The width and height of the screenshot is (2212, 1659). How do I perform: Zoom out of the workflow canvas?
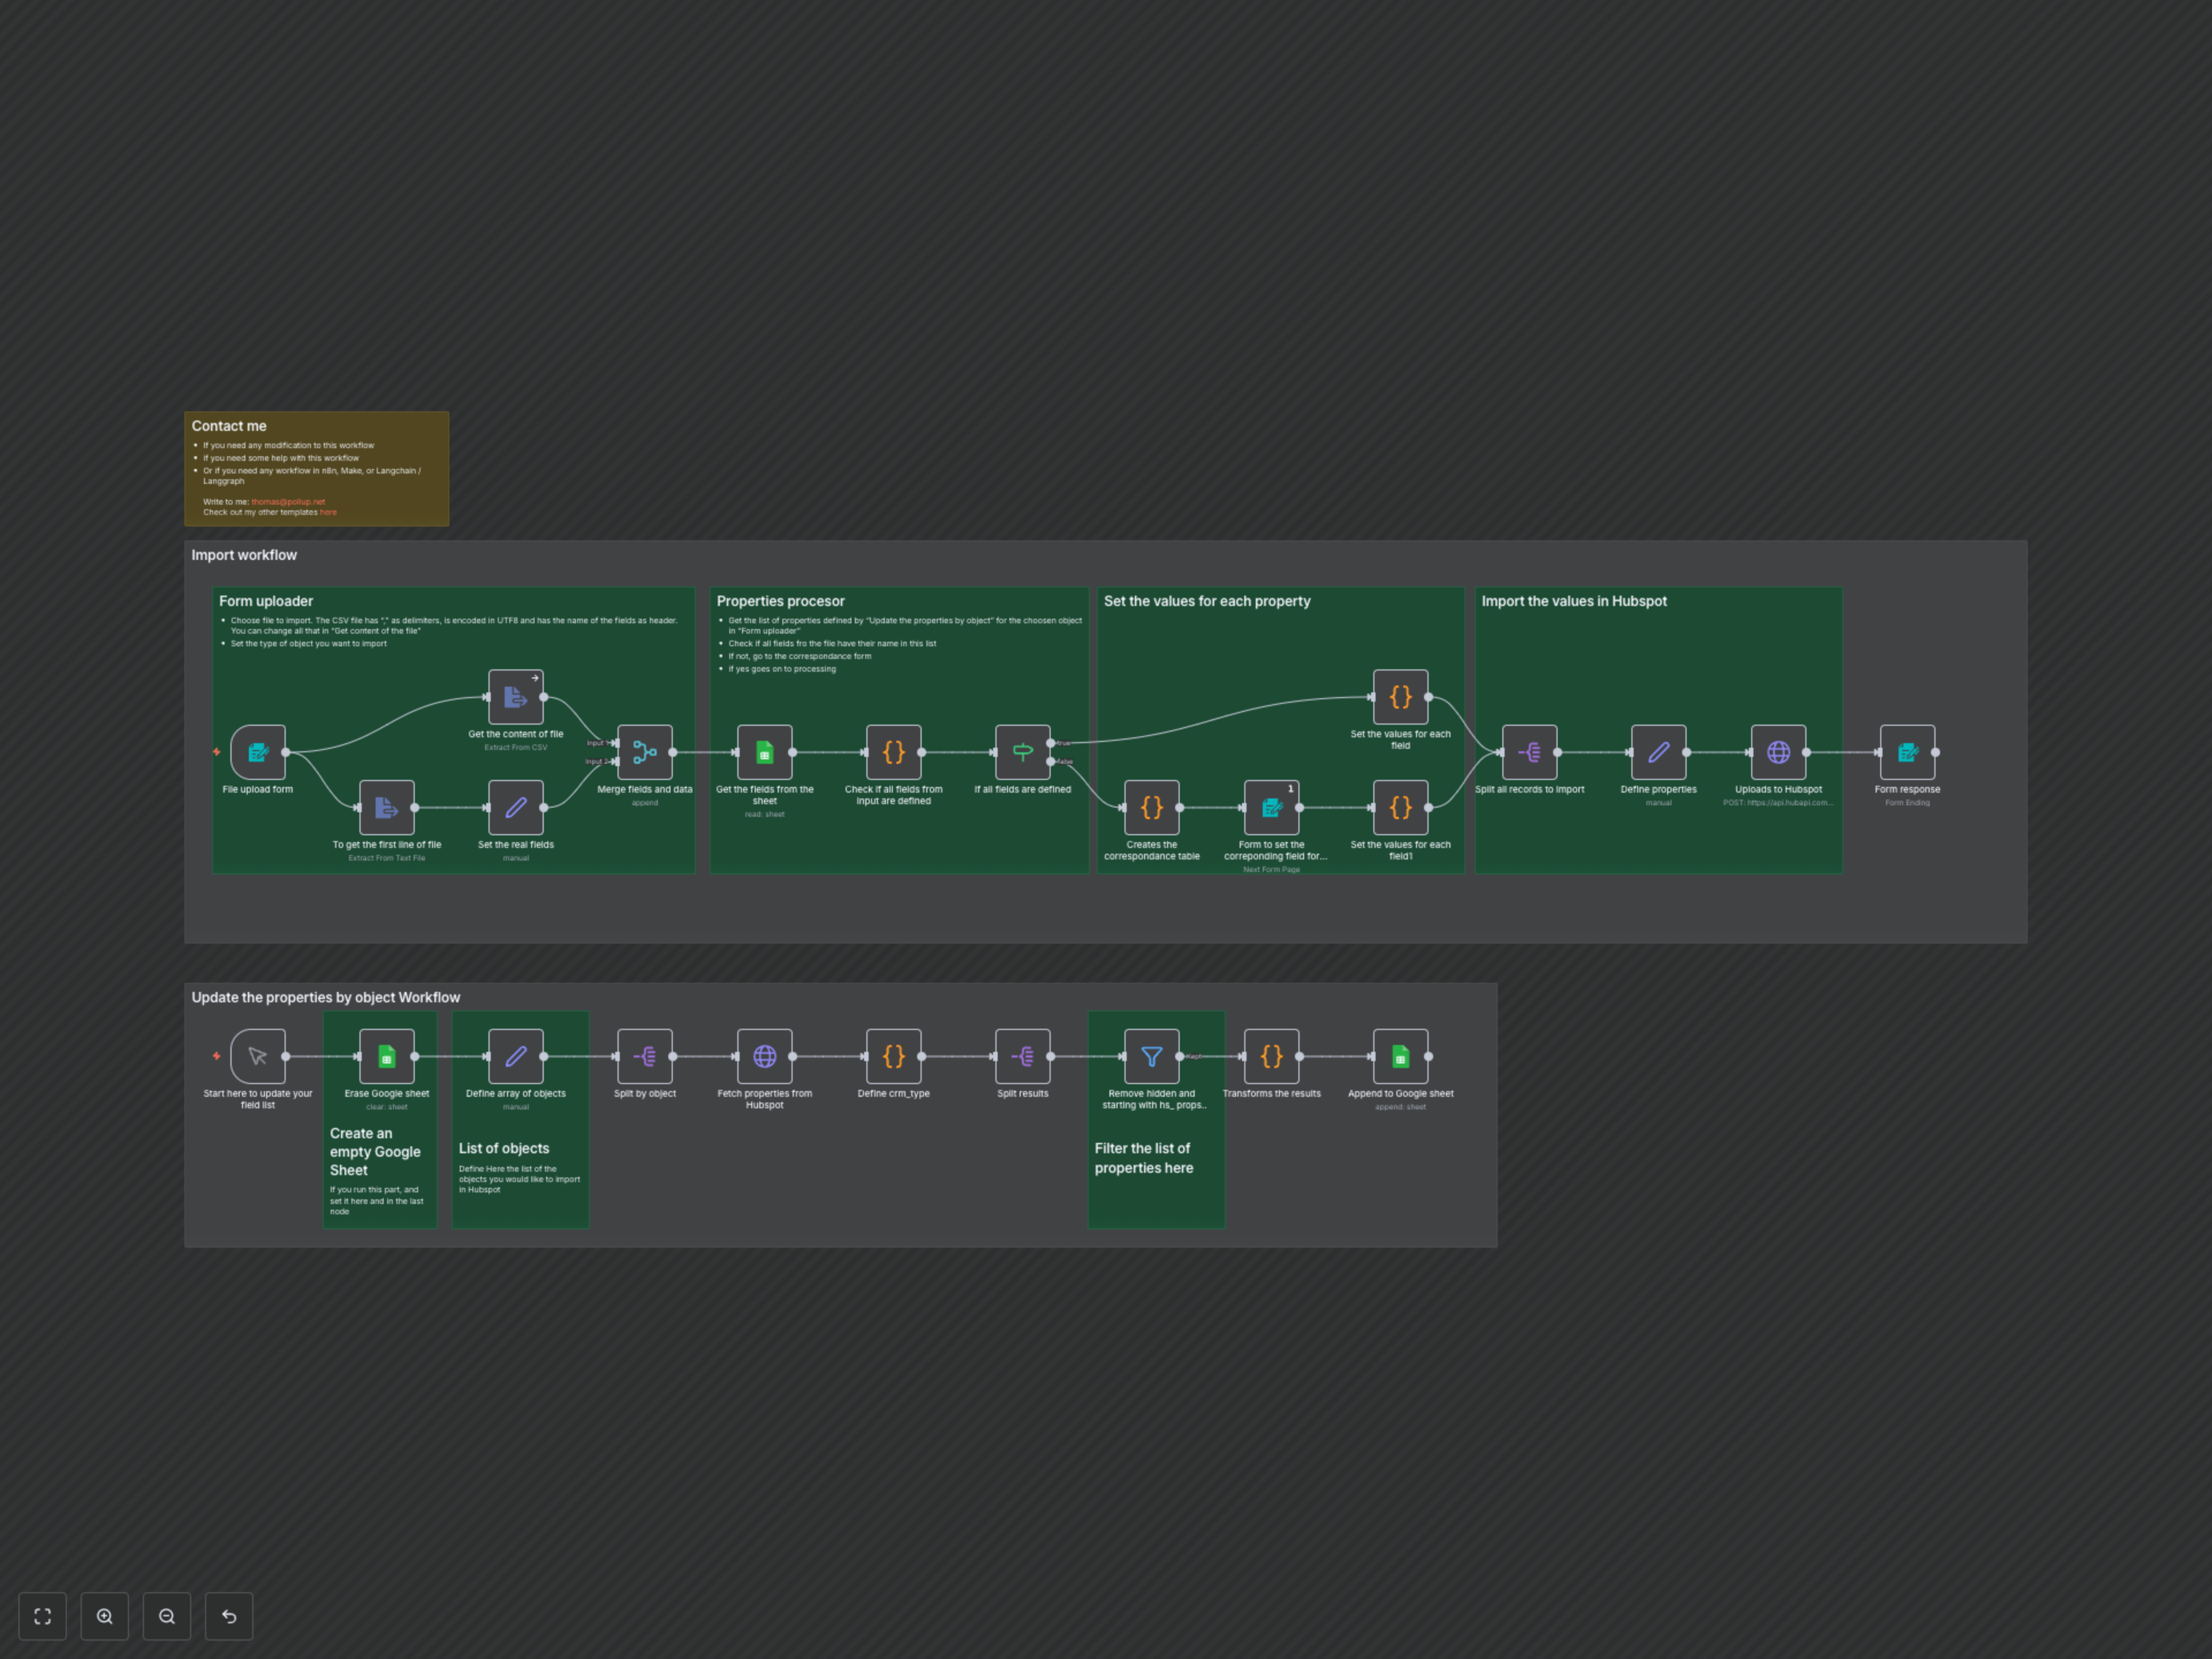pos(167,1616)
